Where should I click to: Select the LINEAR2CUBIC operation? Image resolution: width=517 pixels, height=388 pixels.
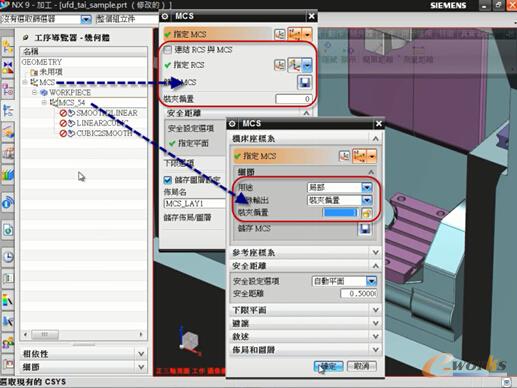[x=102, y=123]
